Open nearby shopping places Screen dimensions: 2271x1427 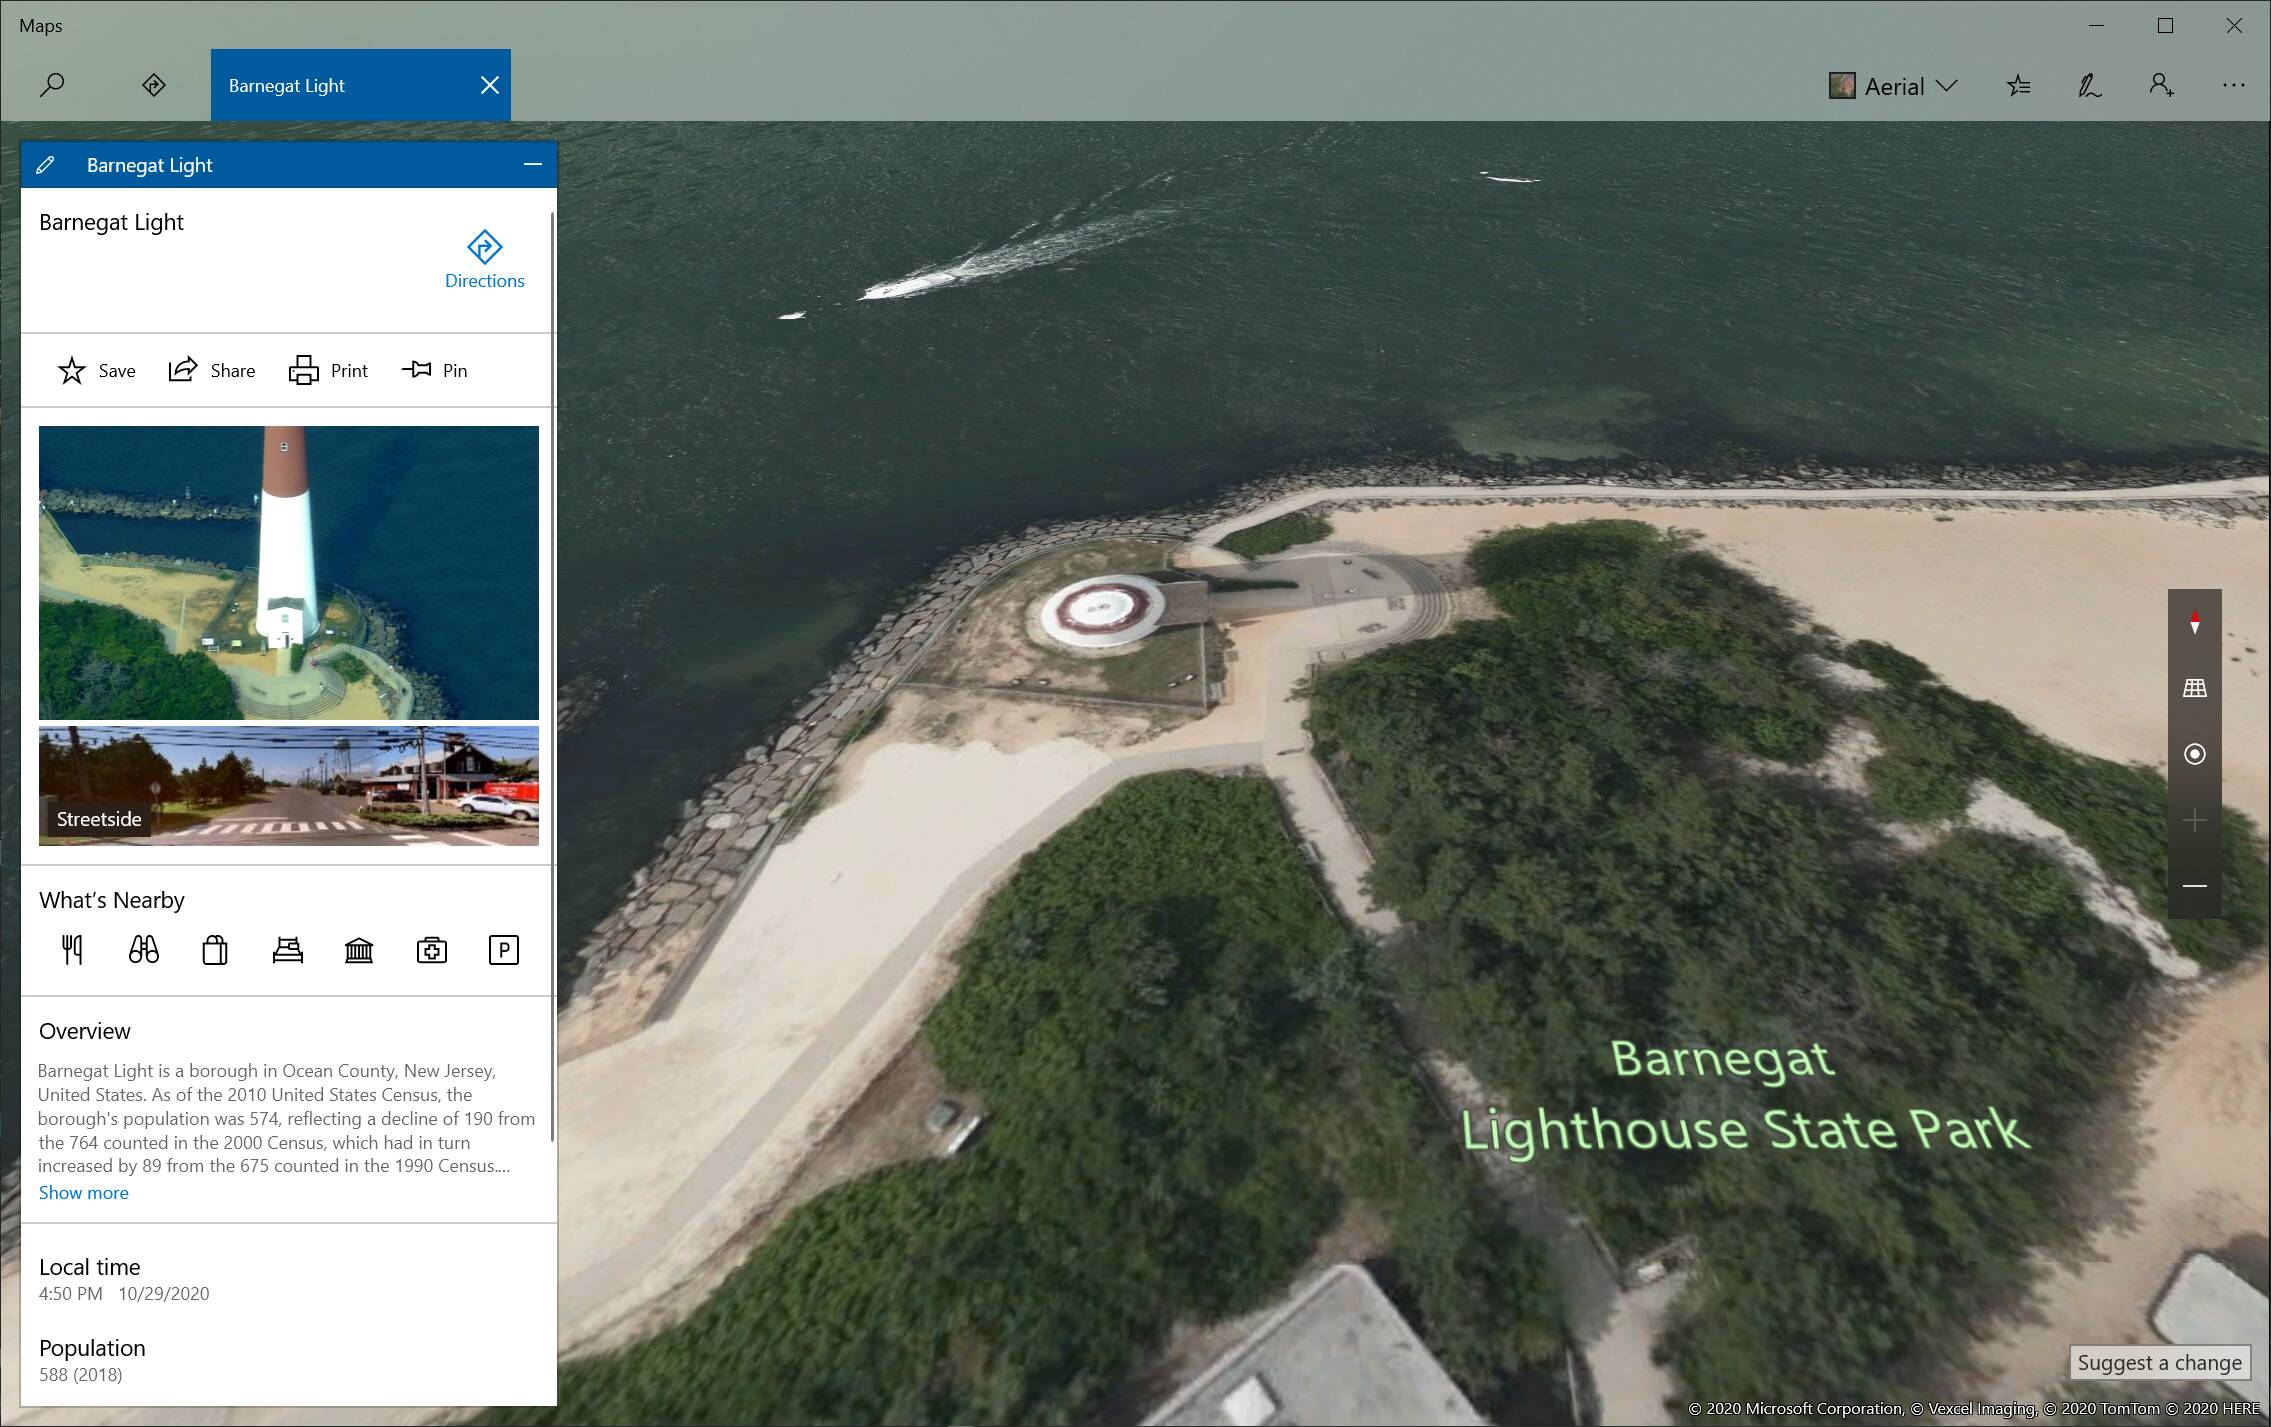pos(215,949)
